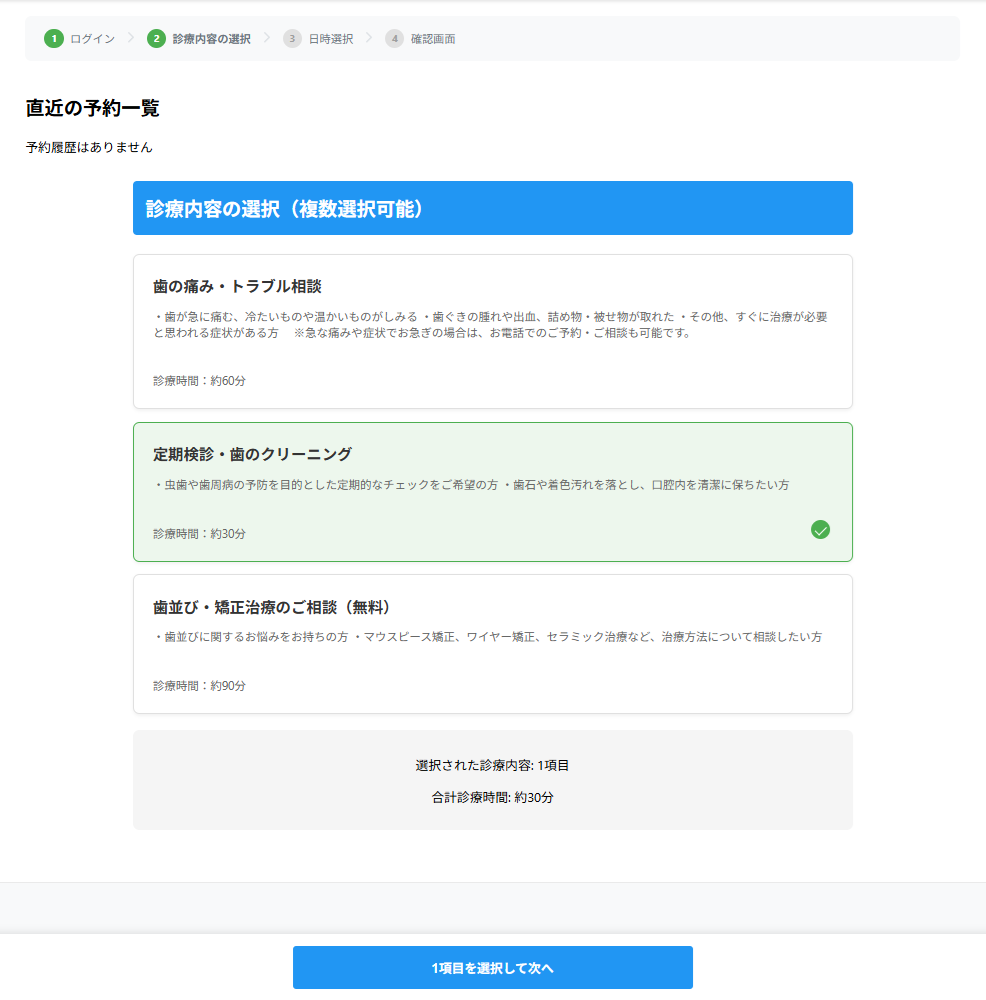Jump to the 日時選択 step label
986x1000 pixels.
click(330, 39)
